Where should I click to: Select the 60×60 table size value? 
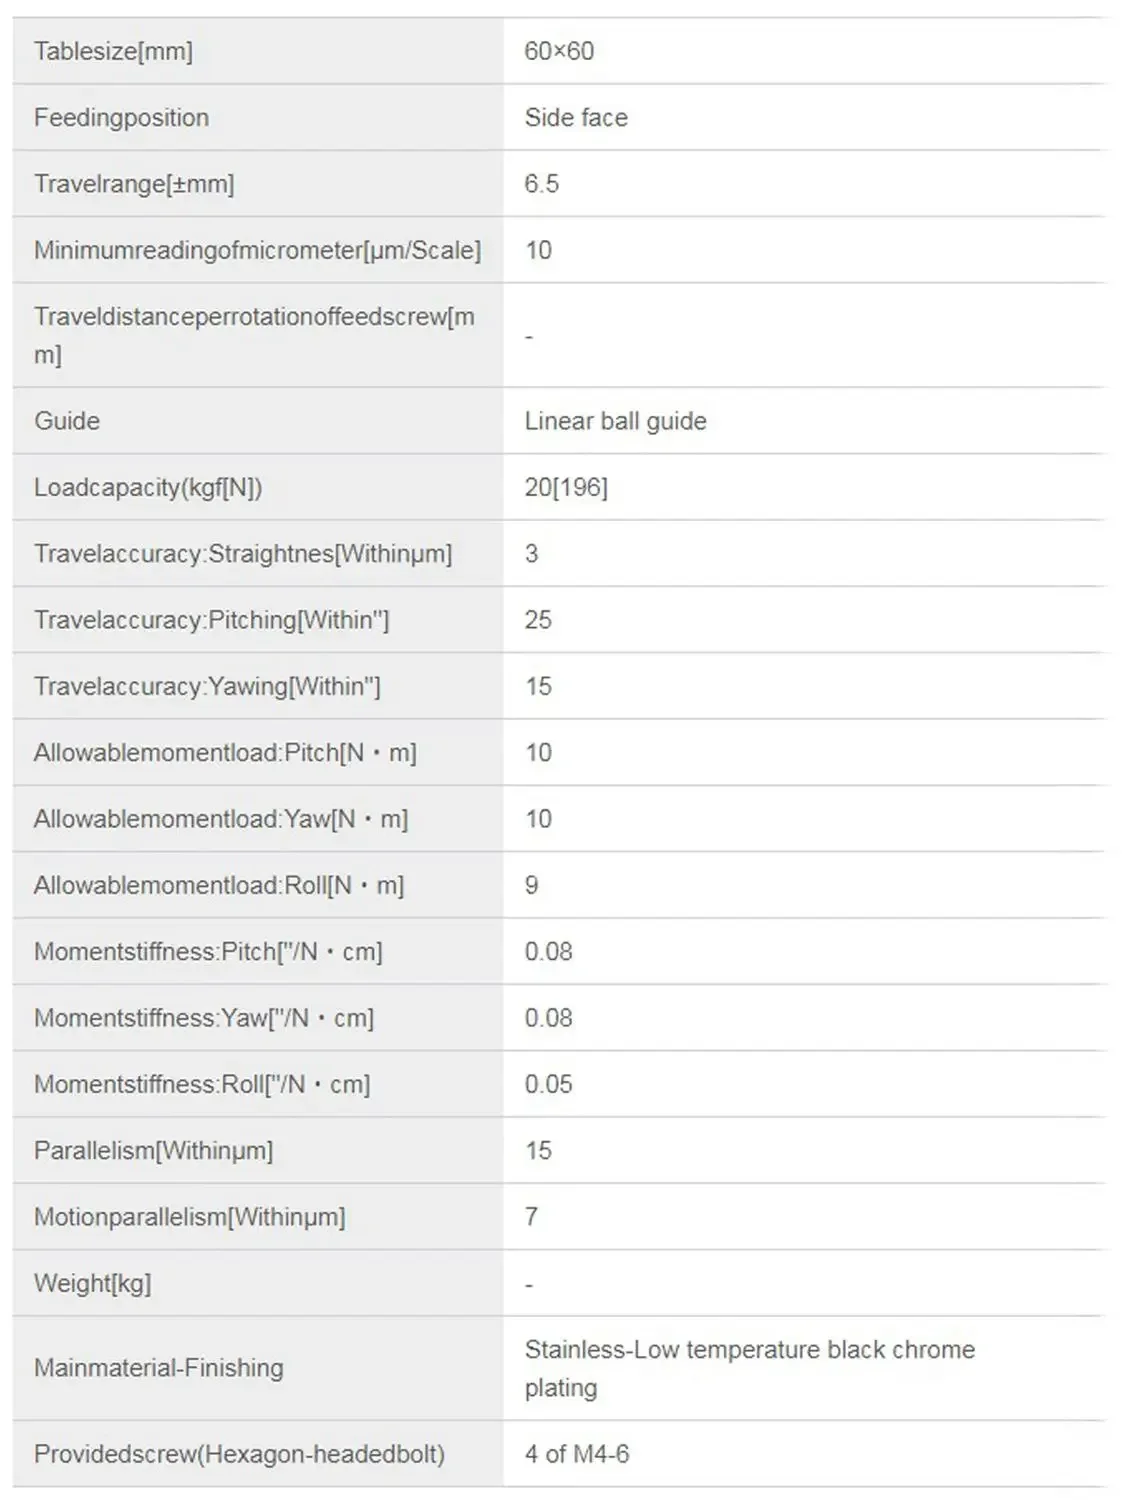[x=559, y=51]
